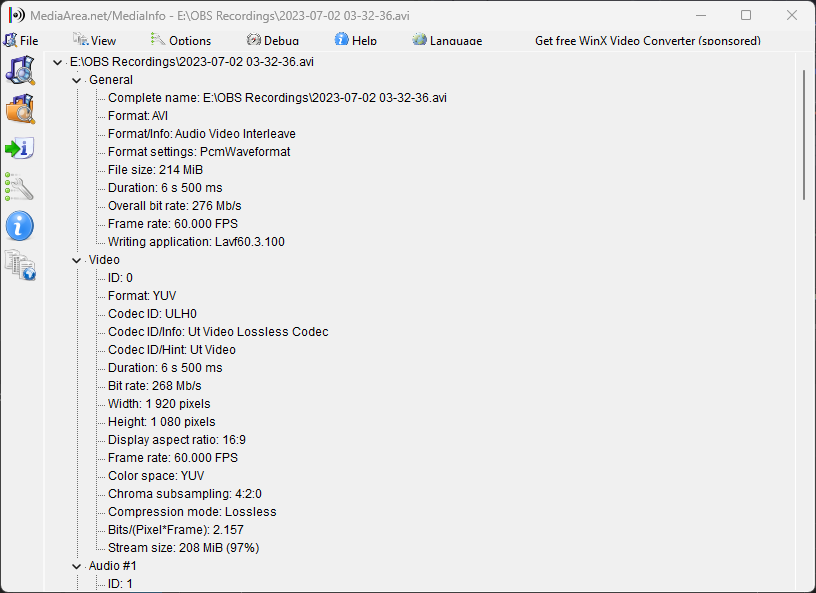Open the File menu

[x=23, y=40]
